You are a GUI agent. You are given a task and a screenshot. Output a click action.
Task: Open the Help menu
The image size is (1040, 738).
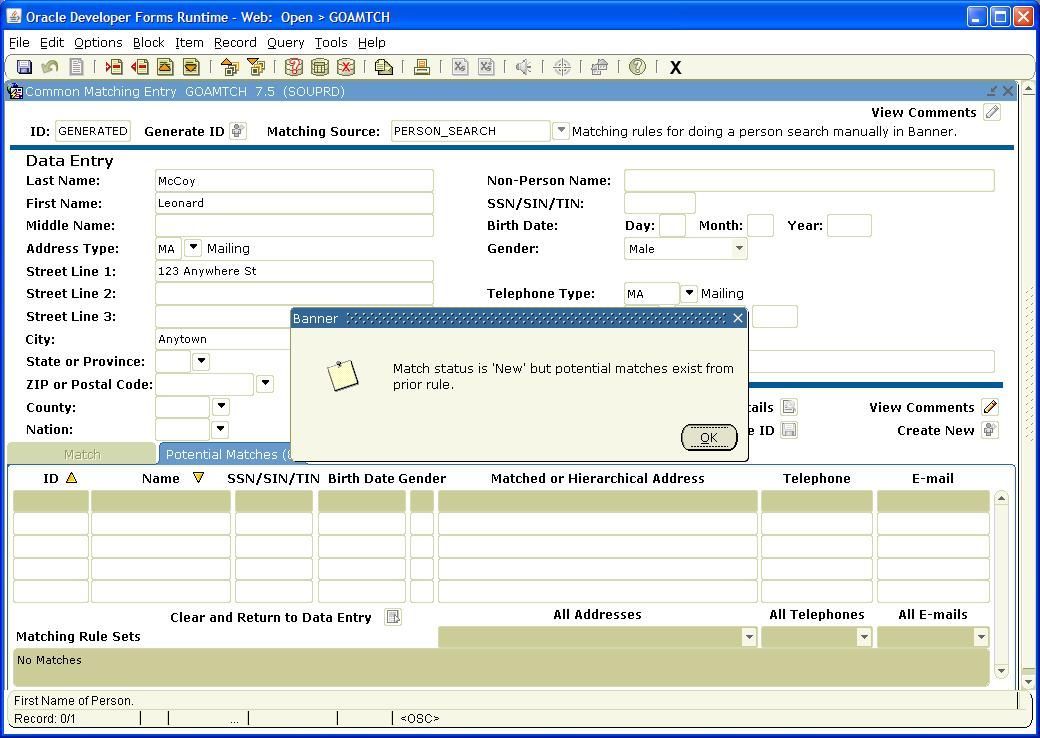[371, 42]
